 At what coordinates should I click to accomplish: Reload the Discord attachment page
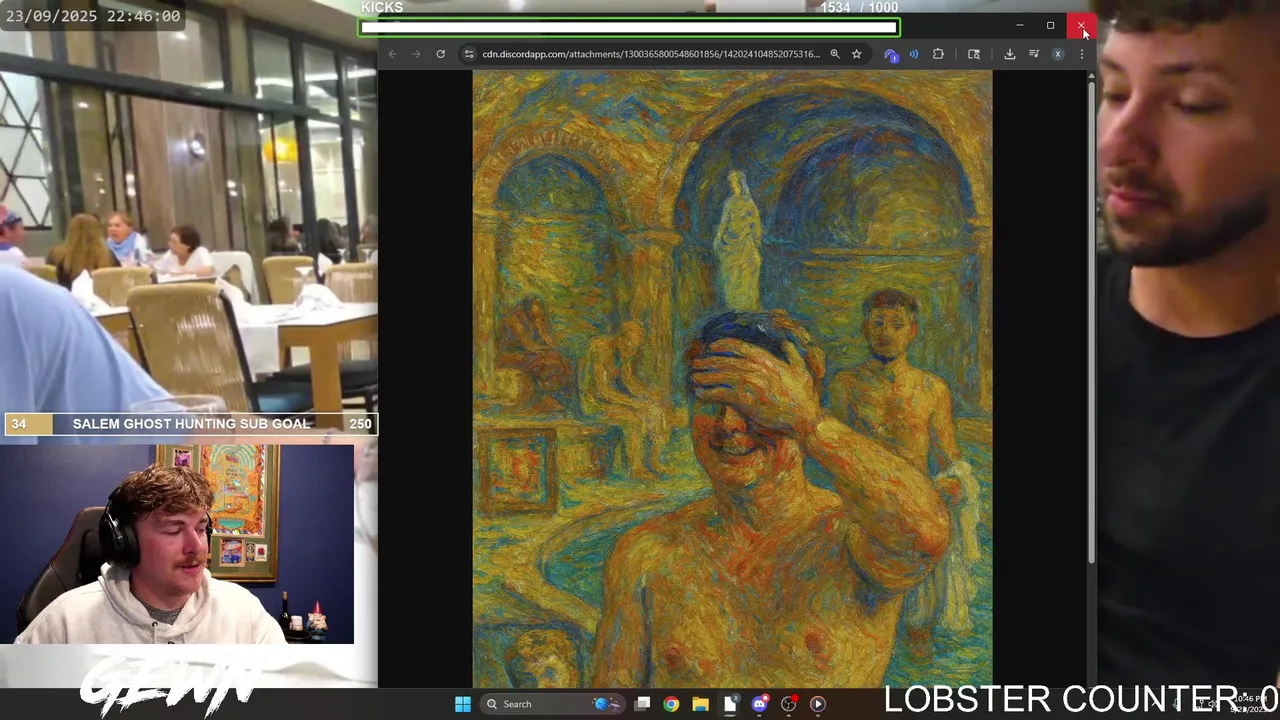pos(440,54)
